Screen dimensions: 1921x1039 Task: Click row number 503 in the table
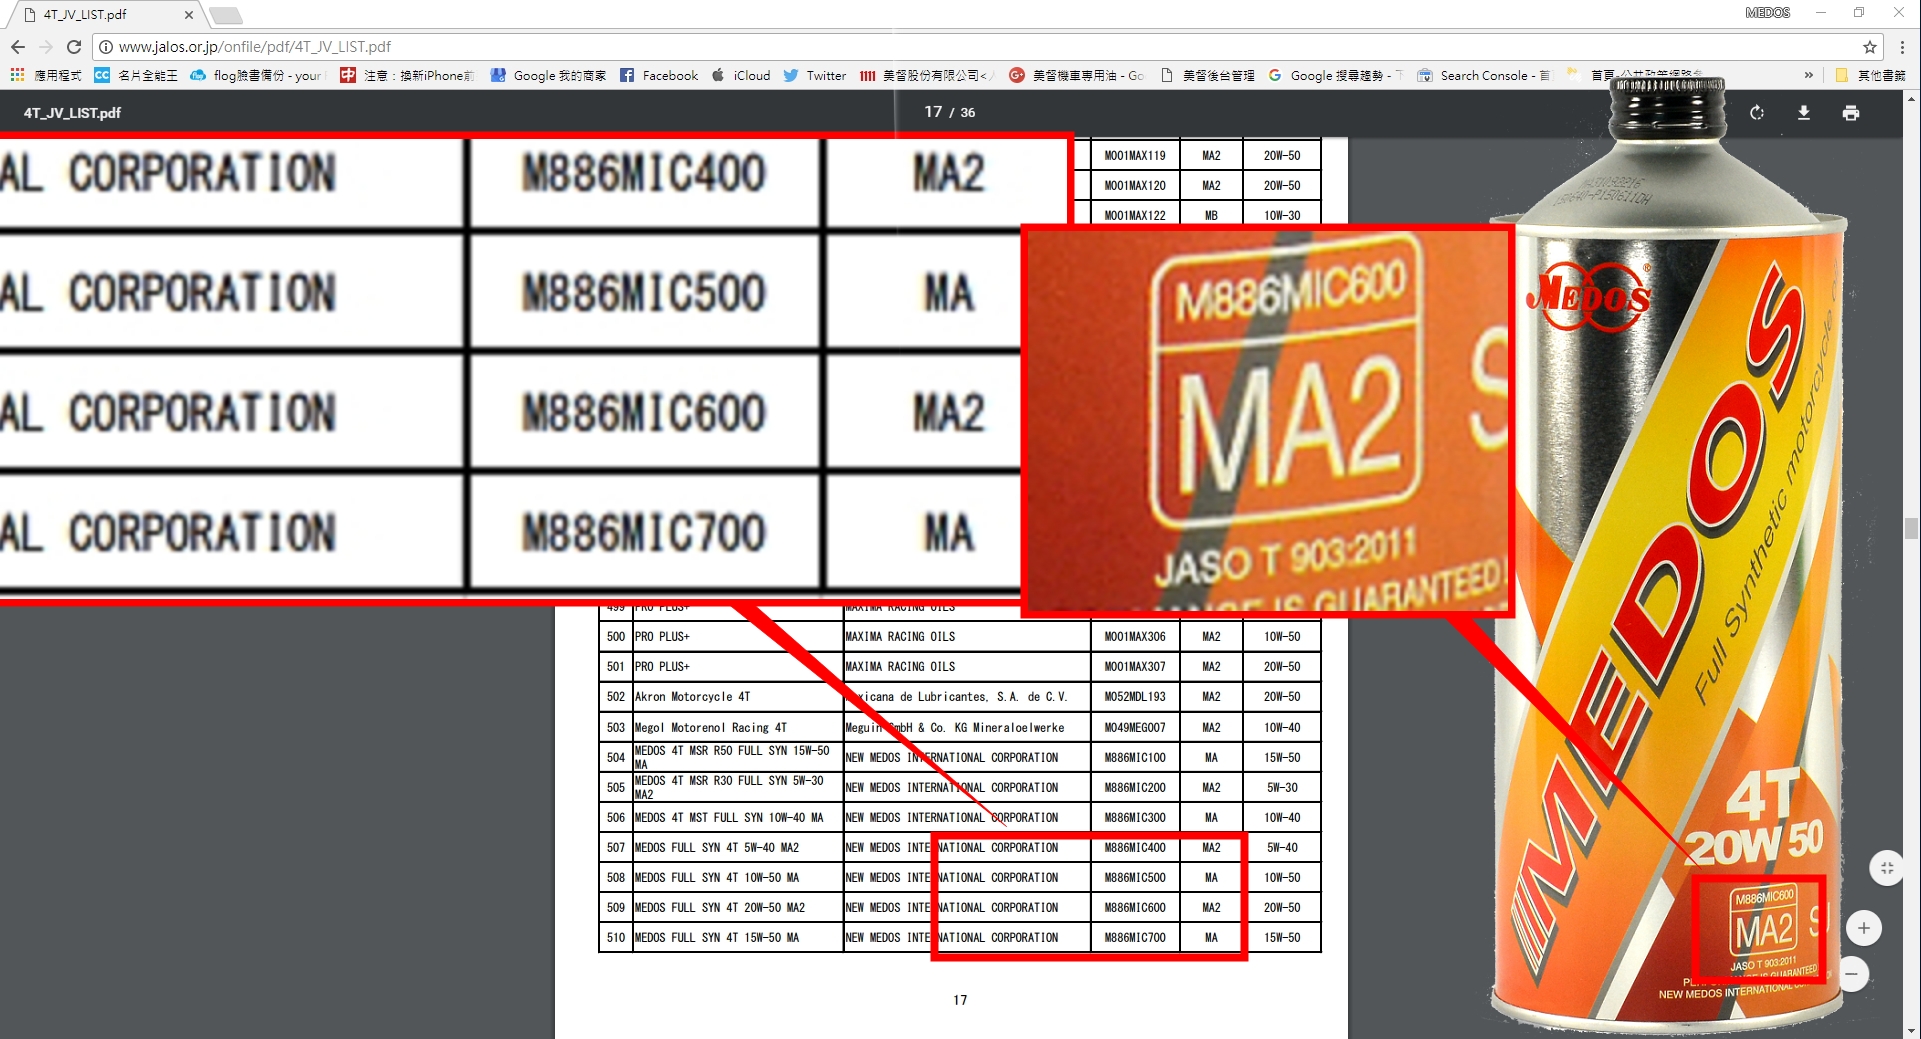pyautogui.click(x=616, y=728)
